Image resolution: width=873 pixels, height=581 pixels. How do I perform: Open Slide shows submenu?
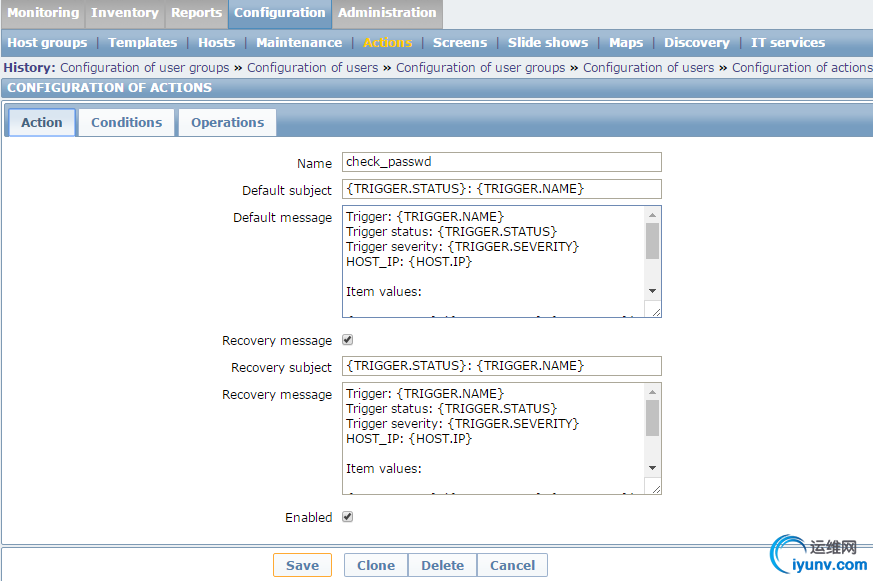tap(548, 43)
